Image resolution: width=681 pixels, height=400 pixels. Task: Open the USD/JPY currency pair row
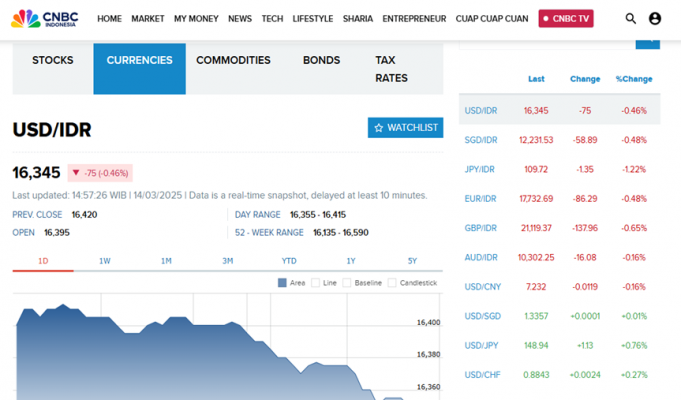(x=481, y=346)
